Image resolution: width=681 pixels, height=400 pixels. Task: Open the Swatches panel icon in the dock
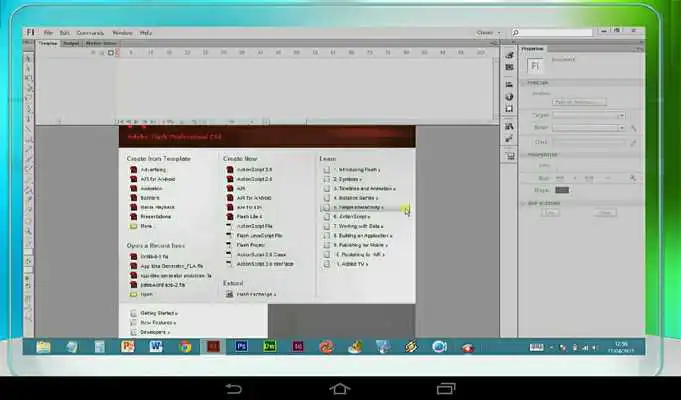pos(509,67)
